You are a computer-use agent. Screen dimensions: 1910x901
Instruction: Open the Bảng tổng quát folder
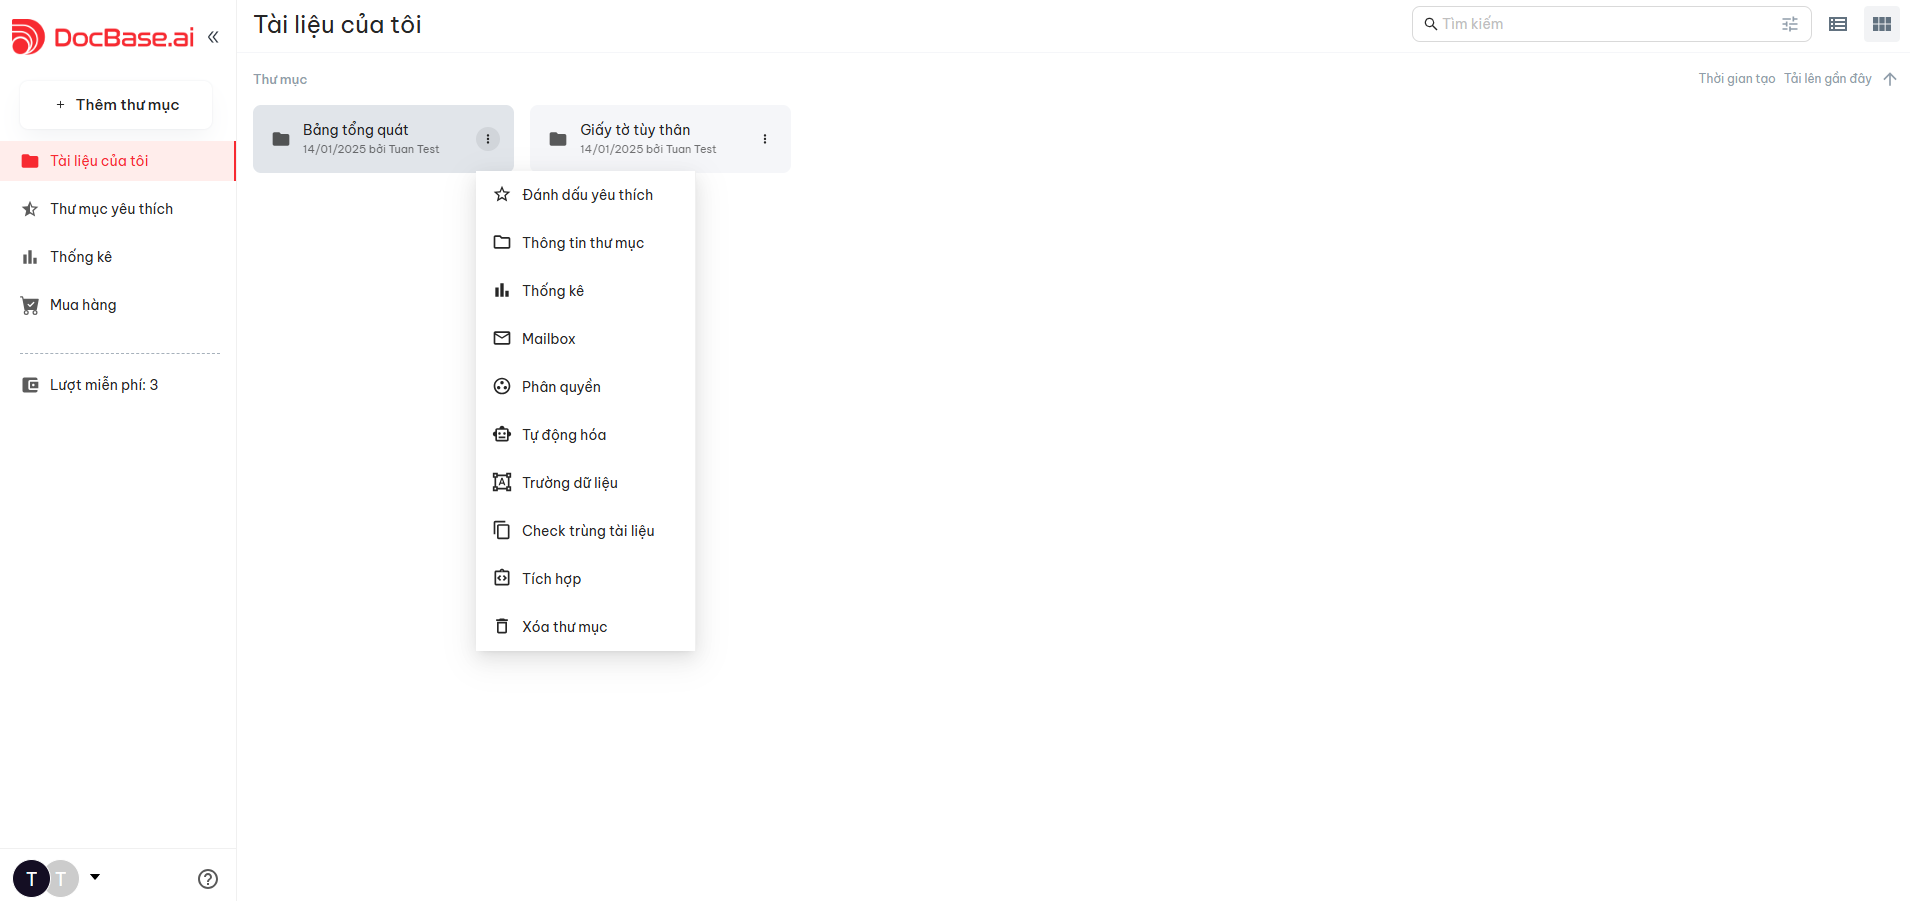click(x=383, y=139)
